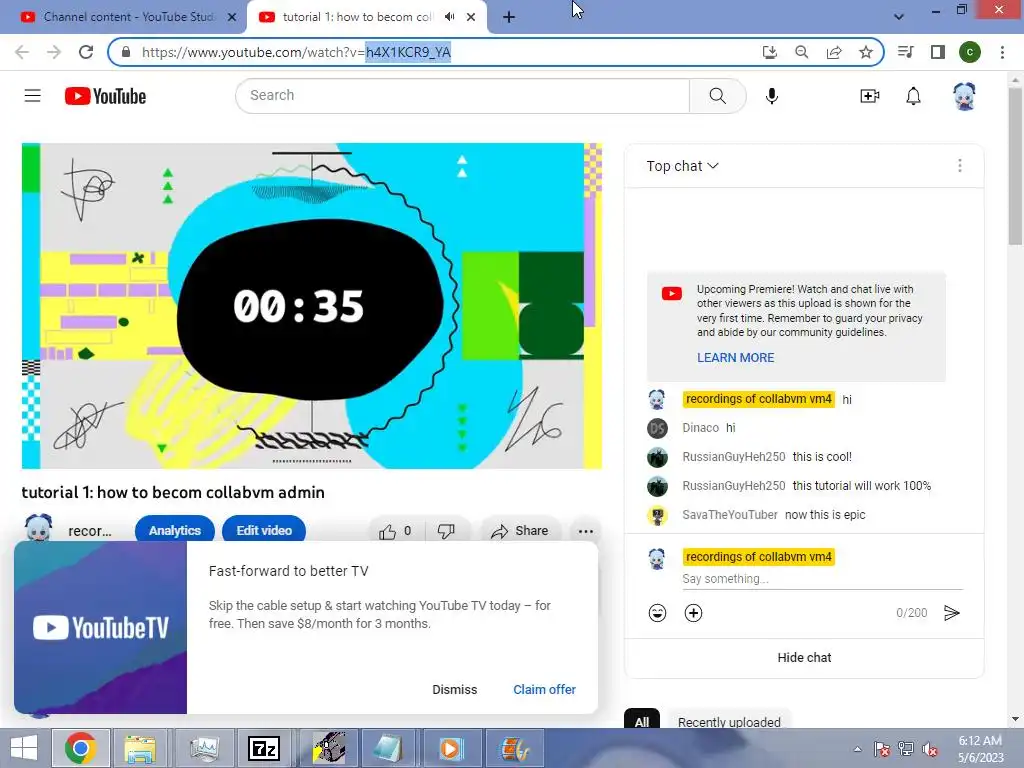Mute tab via speaker icon on tab
Screen dimensions: 1024x768
[x=449, y=17]
